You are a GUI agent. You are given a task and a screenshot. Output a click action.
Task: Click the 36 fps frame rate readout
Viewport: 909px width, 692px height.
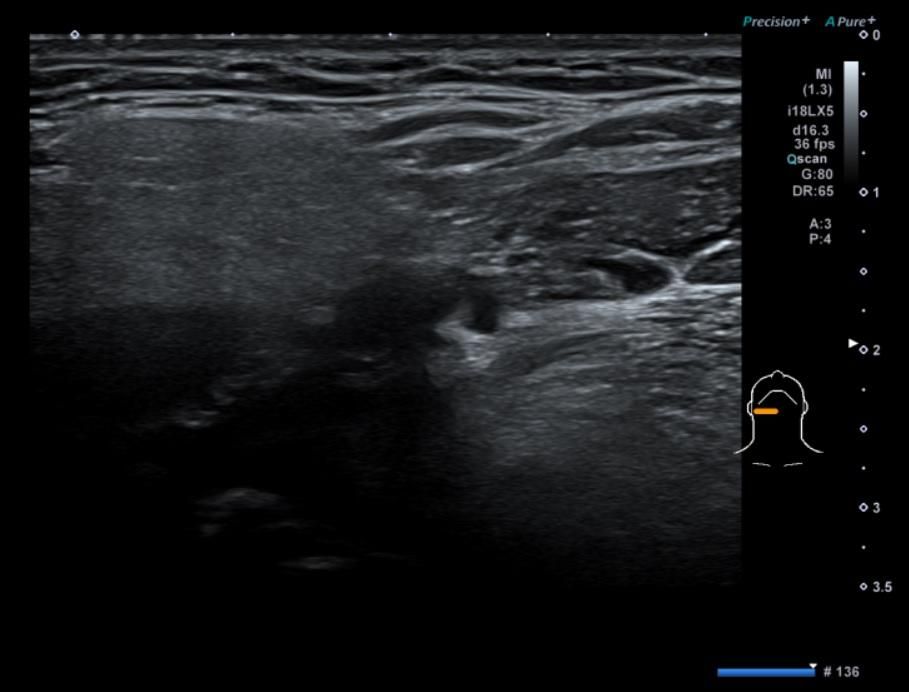pyautogui.click(x=814, y=144)
